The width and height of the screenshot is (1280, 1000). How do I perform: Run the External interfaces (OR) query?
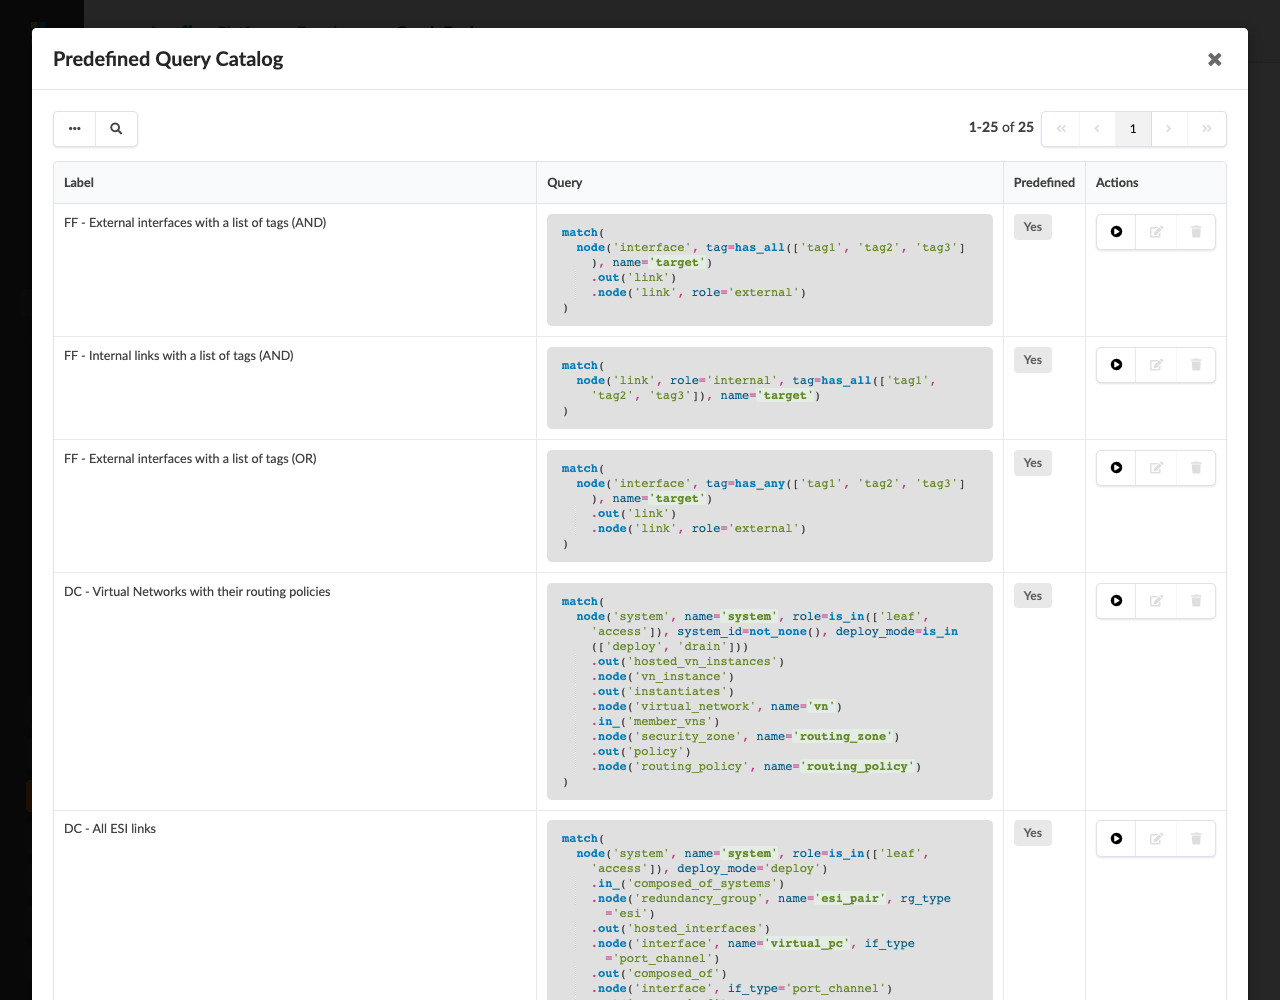tap(1116, 468)
